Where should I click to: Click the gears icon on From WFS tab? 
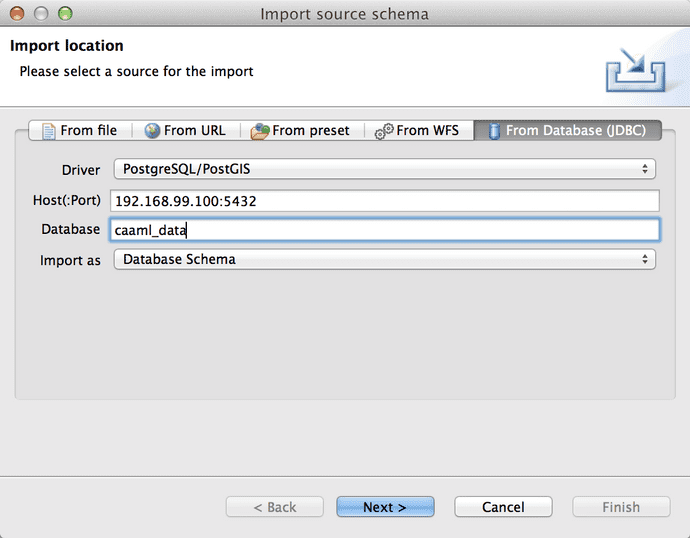point(384,131)
